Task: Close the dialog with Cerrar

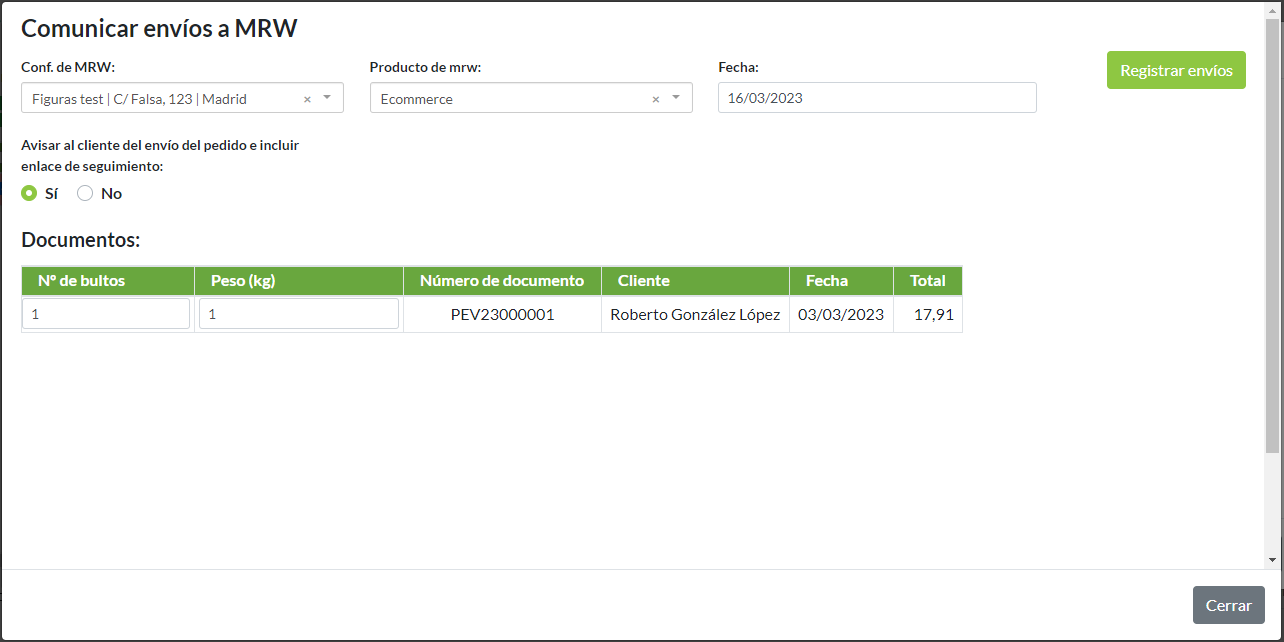Action: 1228,605
